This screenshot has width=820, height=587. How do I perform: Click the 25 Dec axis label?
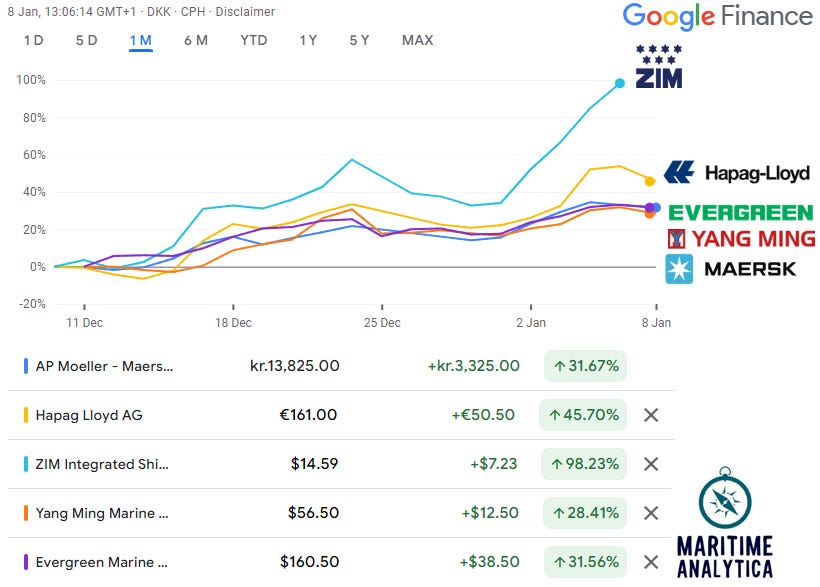pyautogui.click(x=382, y=323)
